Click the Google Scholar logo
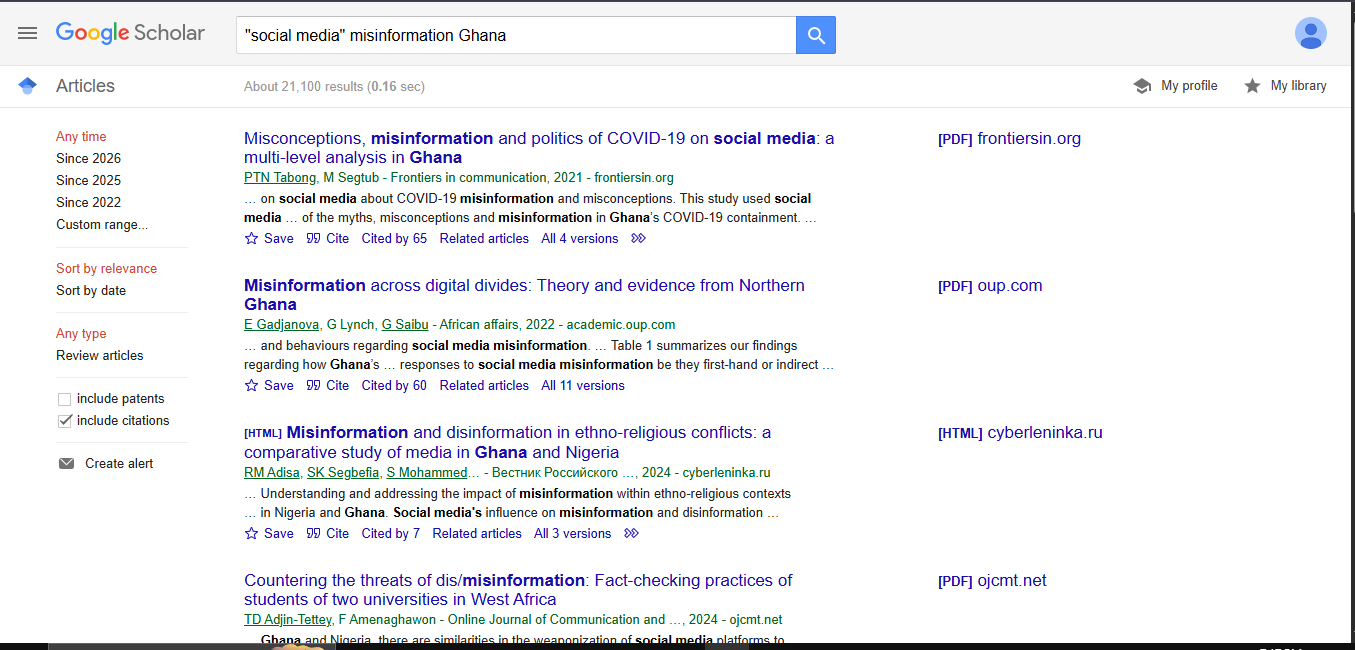The height and width of the screenshot is (650, 1355). (130, 33)
